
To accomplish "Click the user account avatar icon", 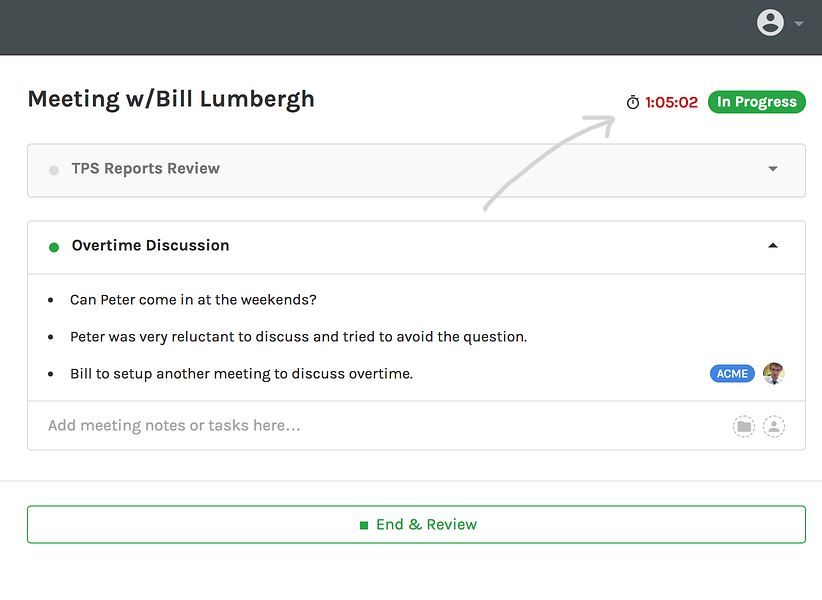I will tap(770, 23).
